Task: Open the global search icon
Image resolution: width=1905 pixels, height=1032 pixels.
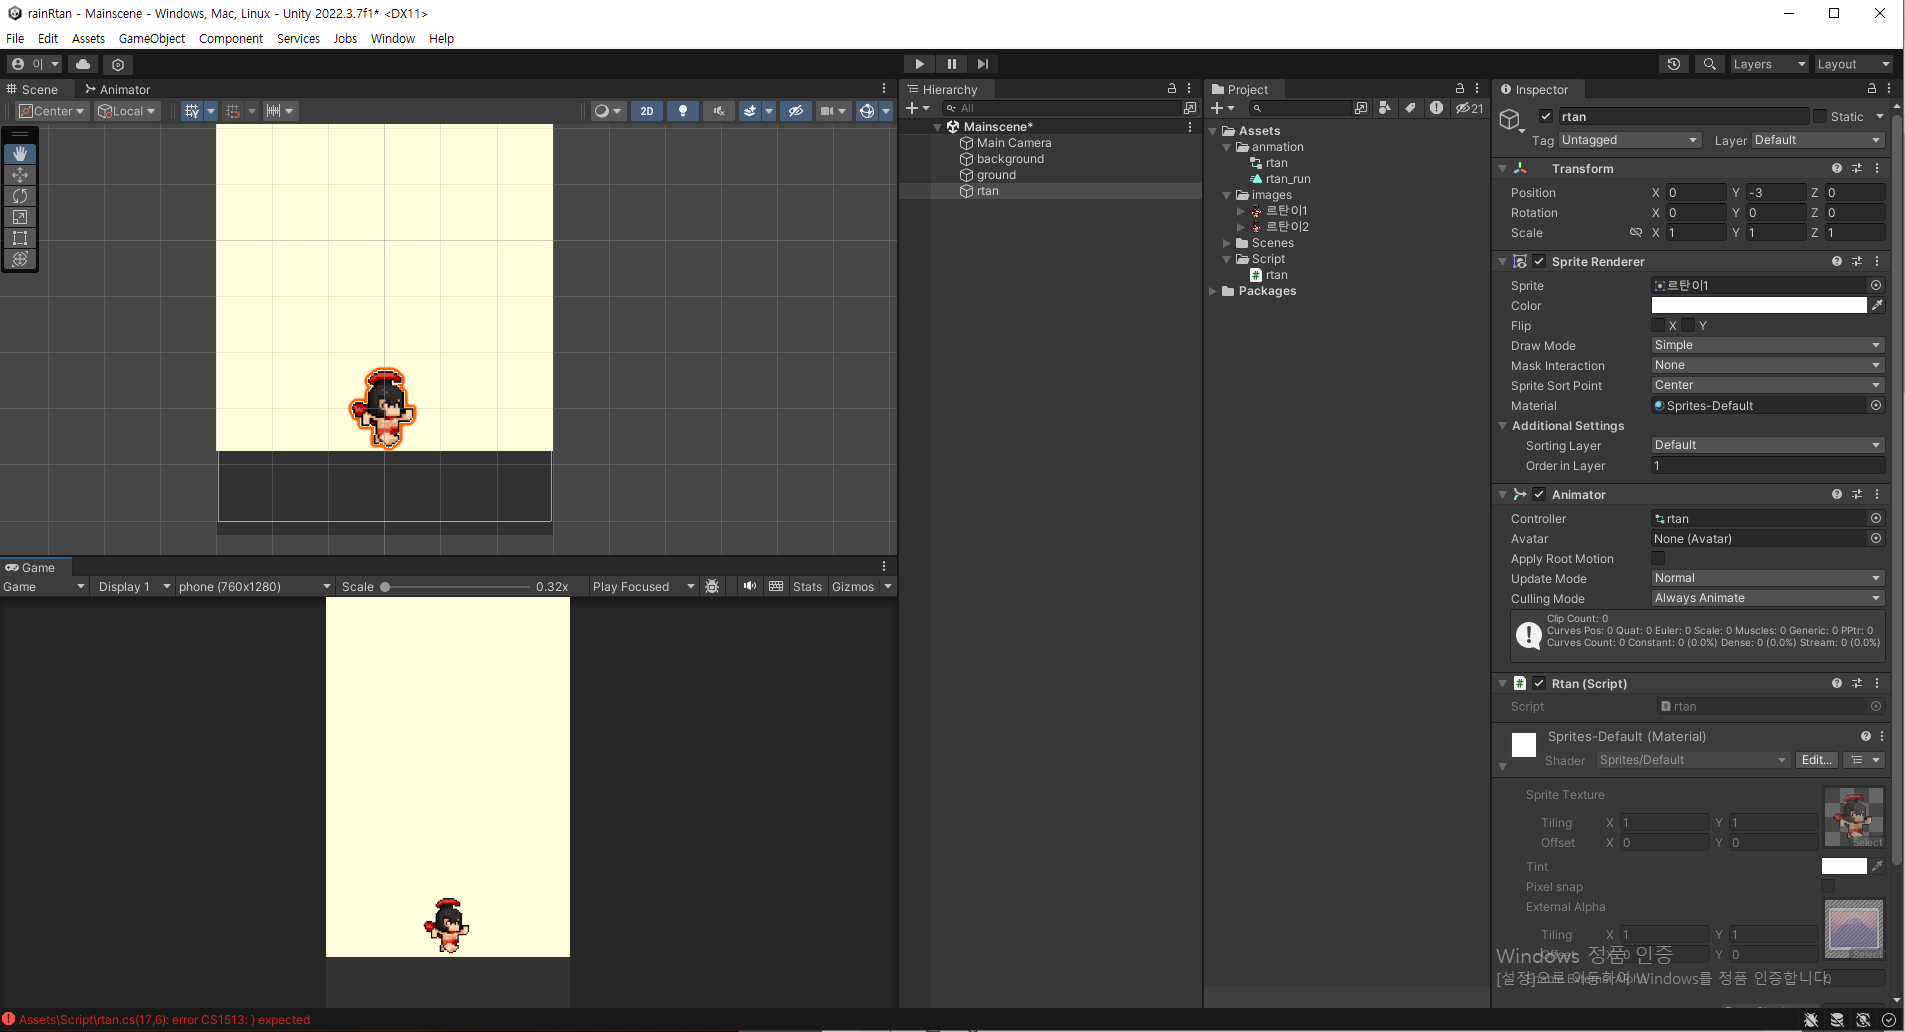Action: tap(1710, 64)
